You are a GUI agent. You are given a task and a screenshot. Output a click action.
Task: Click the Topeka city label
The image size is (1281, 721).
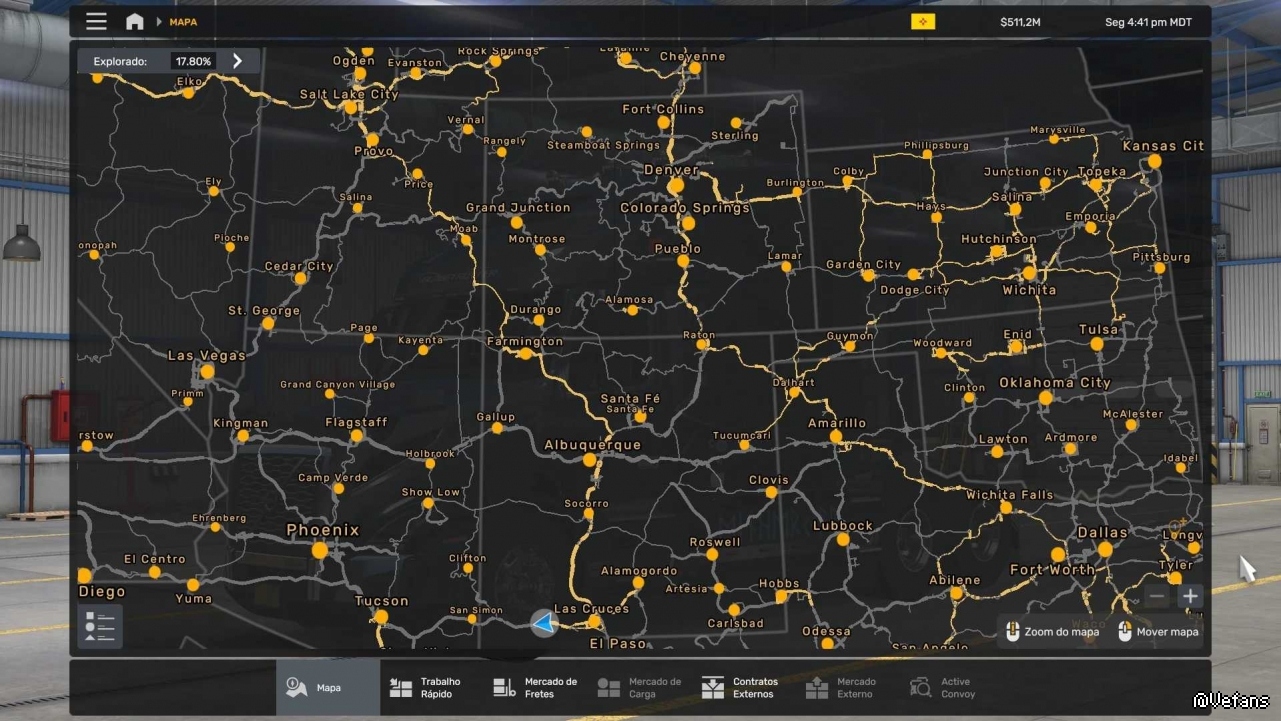click(1102, 172)
